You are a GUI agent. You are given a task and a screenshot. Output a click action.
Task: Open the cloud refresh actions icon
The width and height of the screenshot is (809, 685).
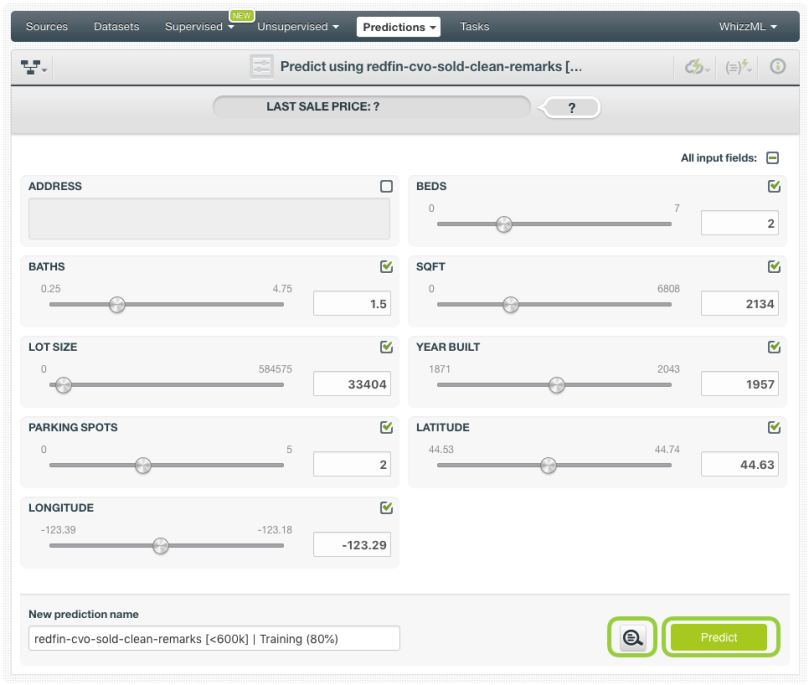pyautogui.click(x=696, y=67)
